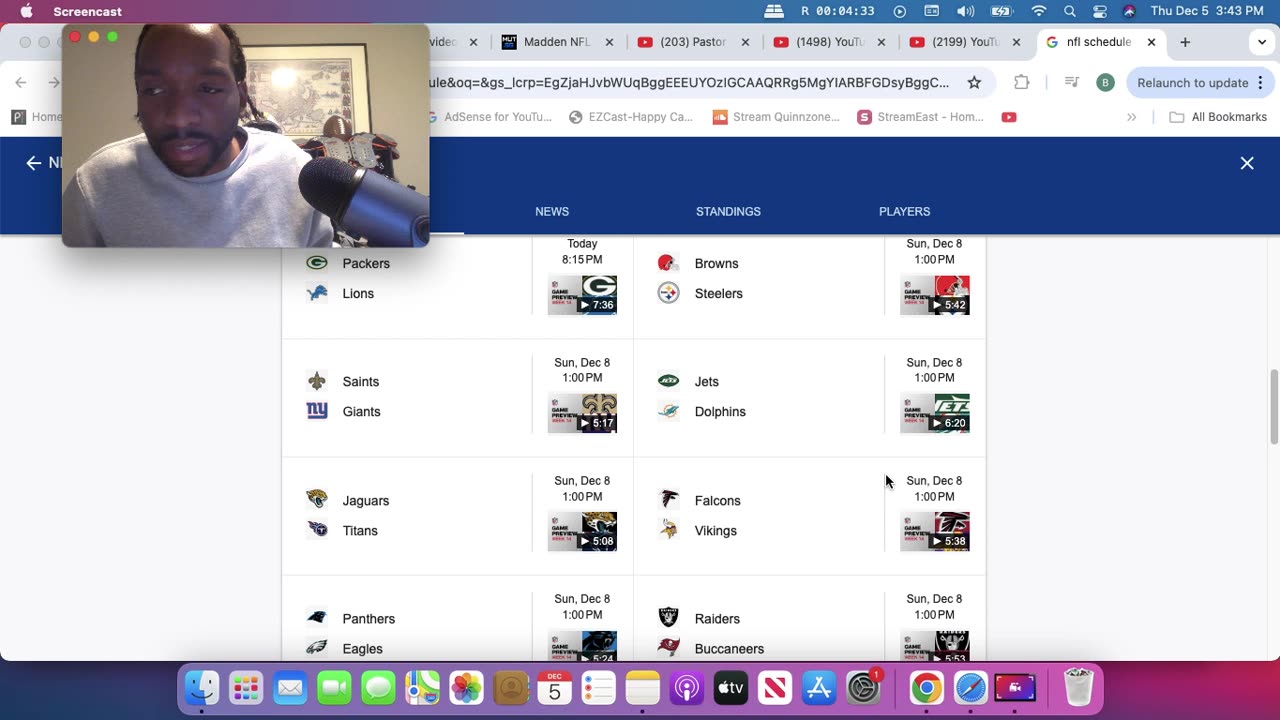Open the Control Center icon
1280x720 pixels.
click(x=1100, y=11)
